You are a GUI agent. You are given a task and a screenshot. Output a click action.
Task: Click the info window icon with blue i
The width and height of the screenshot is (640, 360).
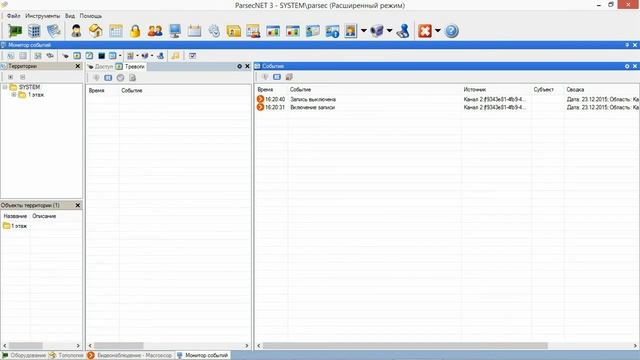coord(332,31)
